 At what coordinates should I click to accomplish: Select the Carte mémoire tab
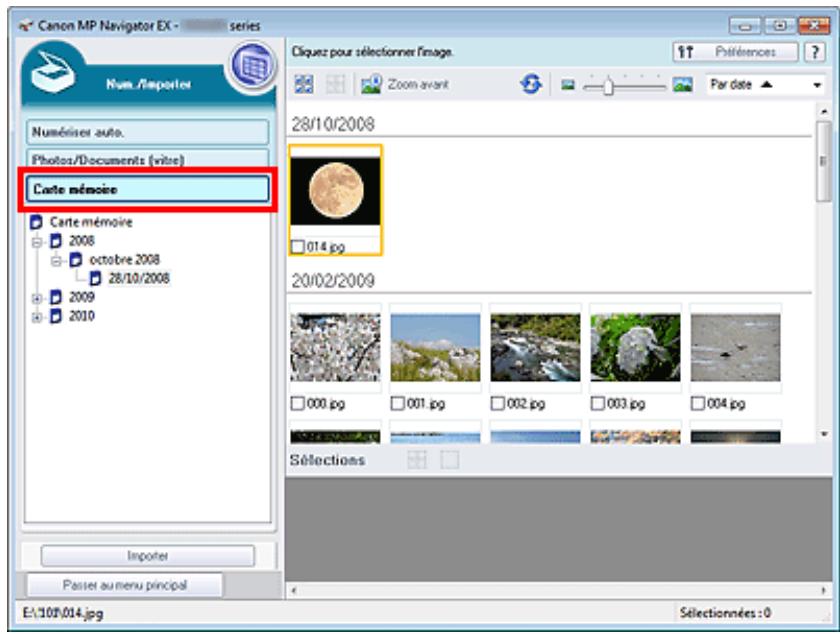(x=147, y=189)
